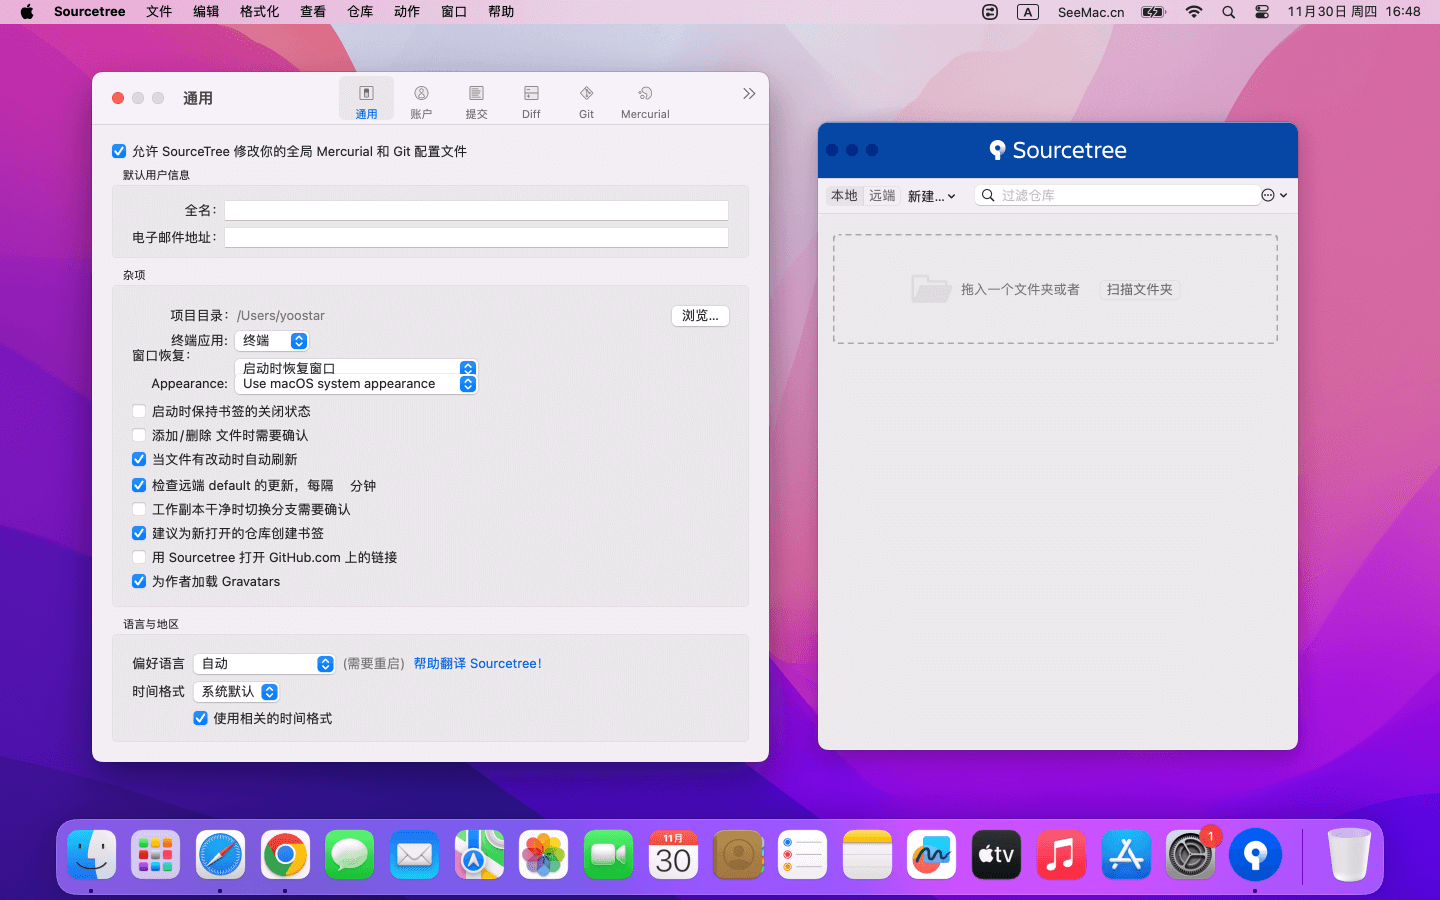Open the 帮助翻译 Sourcetree! link
1440x900 pixels.
tap(477, 664)
